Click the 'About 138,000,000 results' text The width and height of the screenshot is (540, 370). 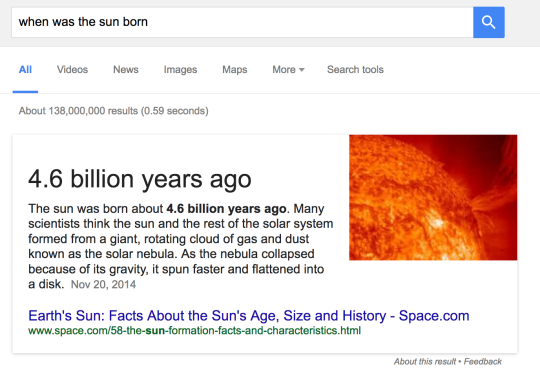pos(114,111)
